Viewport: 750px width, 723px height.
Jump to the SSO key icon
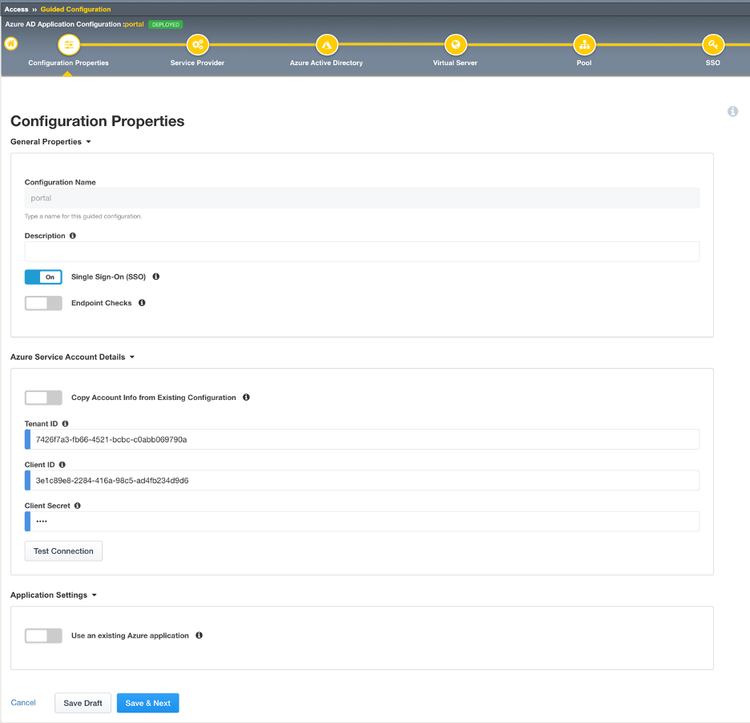[x=713, y=45]
